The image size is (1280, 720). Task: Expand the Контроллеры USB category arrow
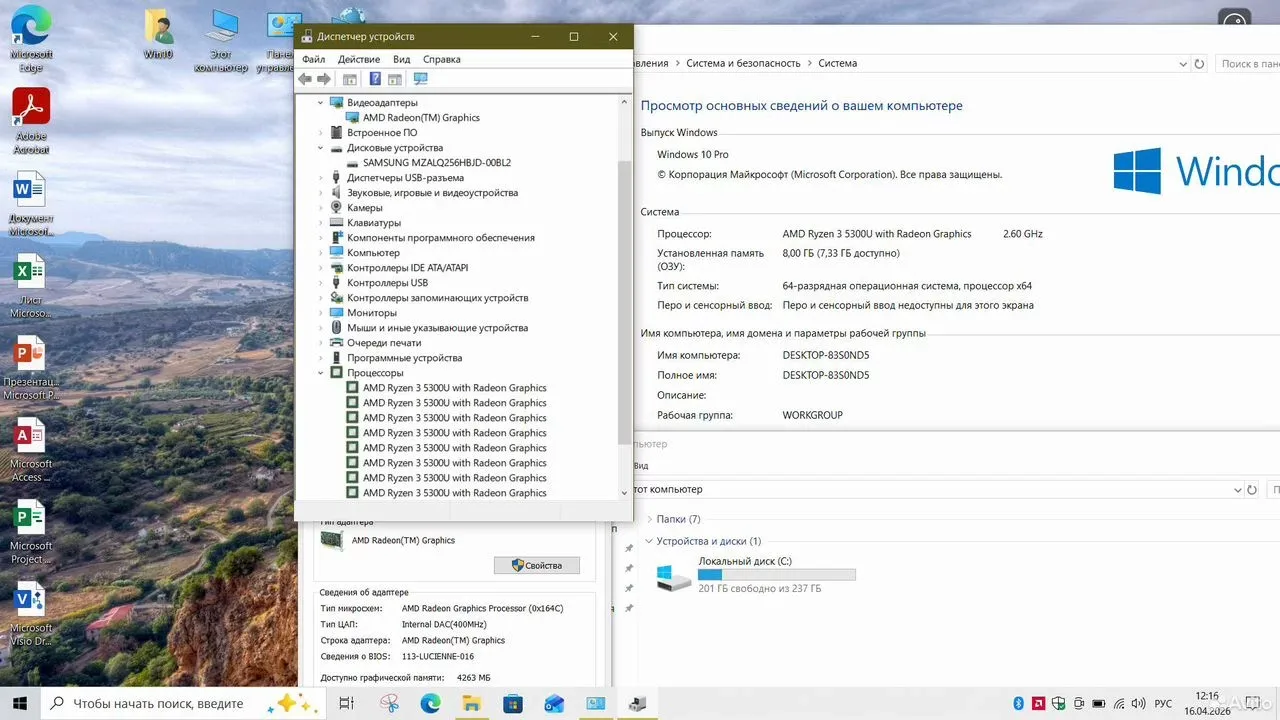pos(321,283)
